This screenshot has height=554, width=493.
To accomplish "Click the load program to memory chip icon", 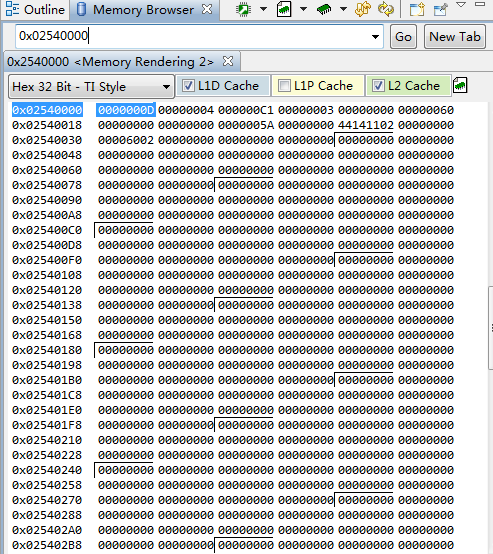I will (243, 10).
